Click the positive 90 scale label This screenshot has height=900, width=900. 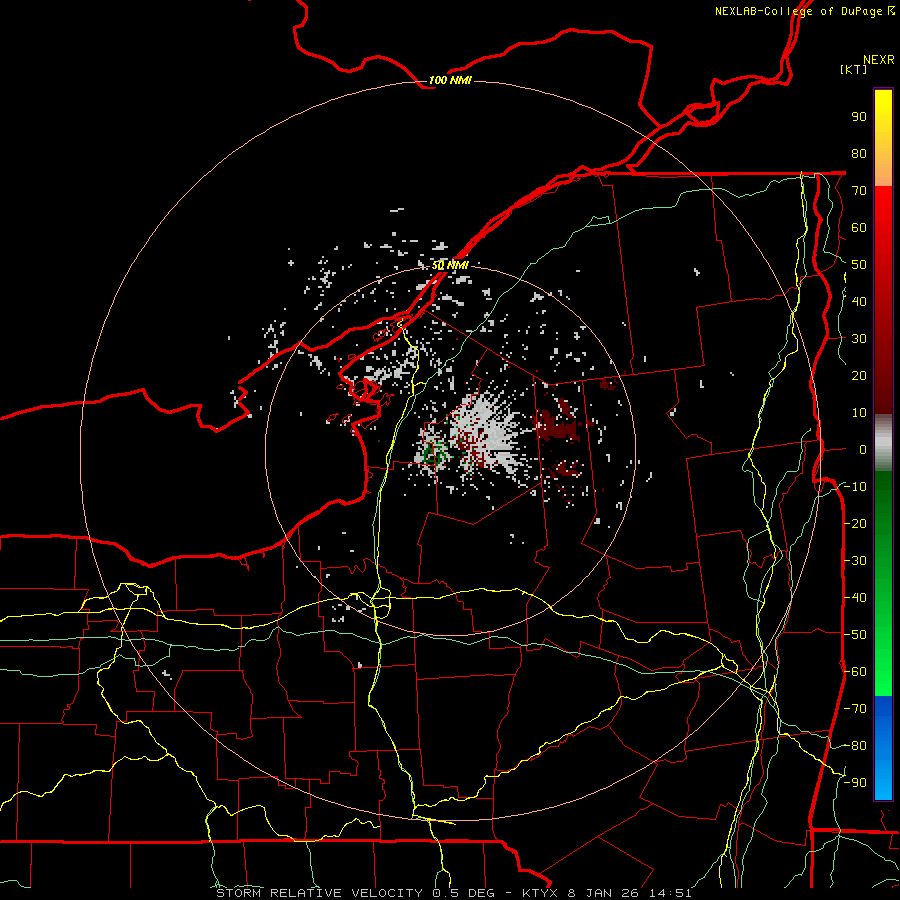tap(859, 117)
